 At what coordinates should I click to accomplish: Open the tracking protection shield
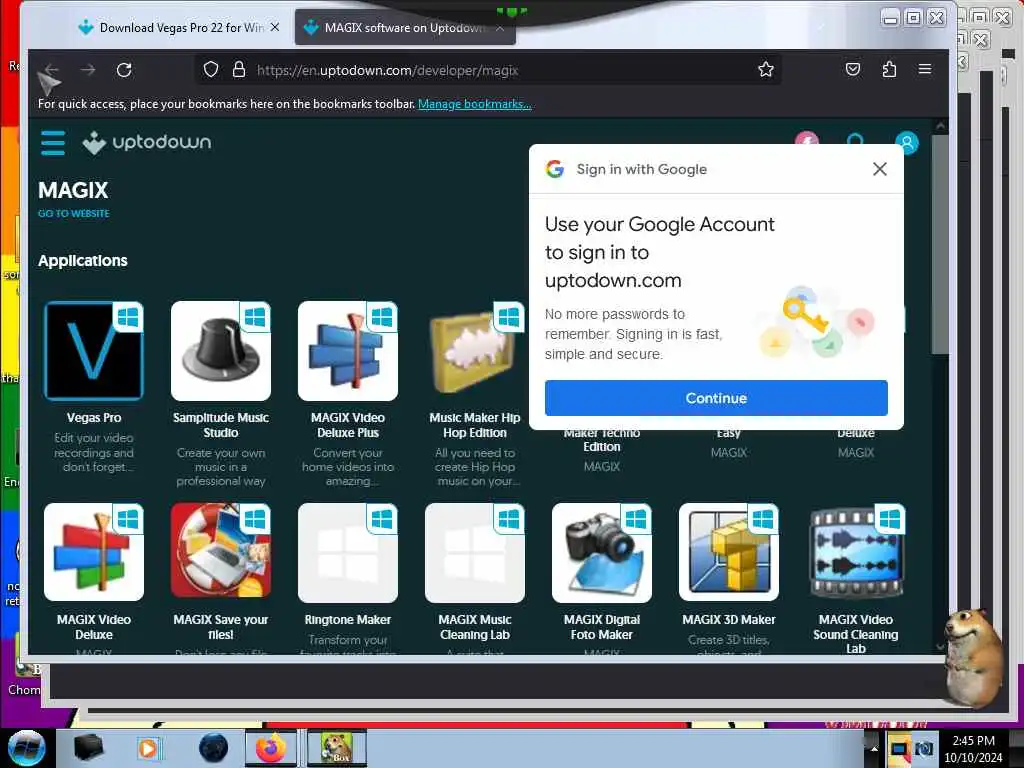coord(210,69)
